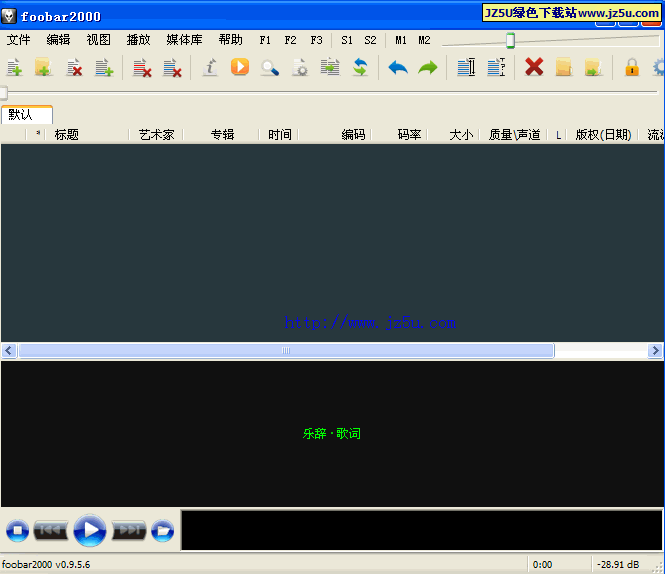
Task: Click the playlist horizontal scrollbar right arrow
Action: coord(656,351)
